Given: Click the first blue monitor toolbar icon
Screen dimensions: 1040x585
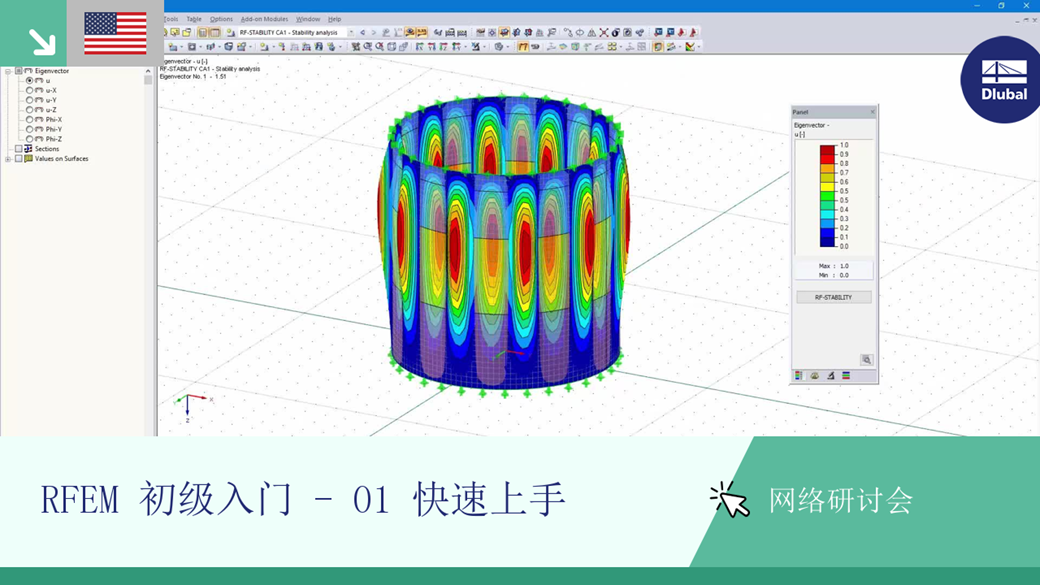Looking at the screenshot, I should click(658, 32).
